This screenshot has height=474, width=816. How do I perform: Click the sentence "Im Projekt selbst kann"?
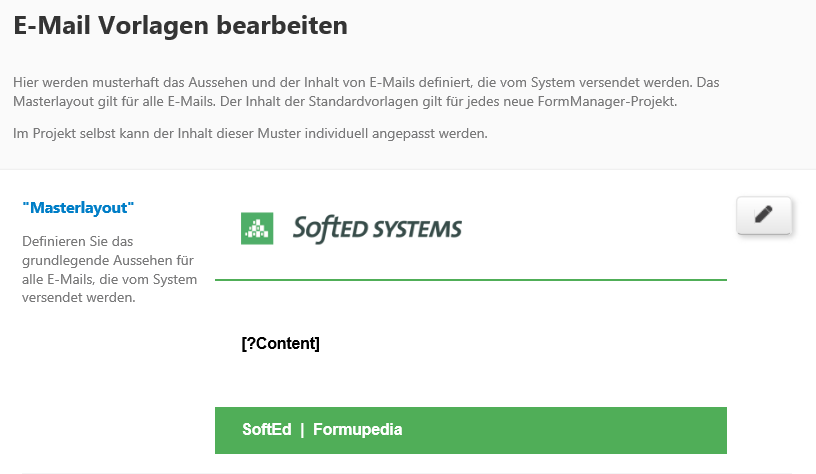[250, 133]
